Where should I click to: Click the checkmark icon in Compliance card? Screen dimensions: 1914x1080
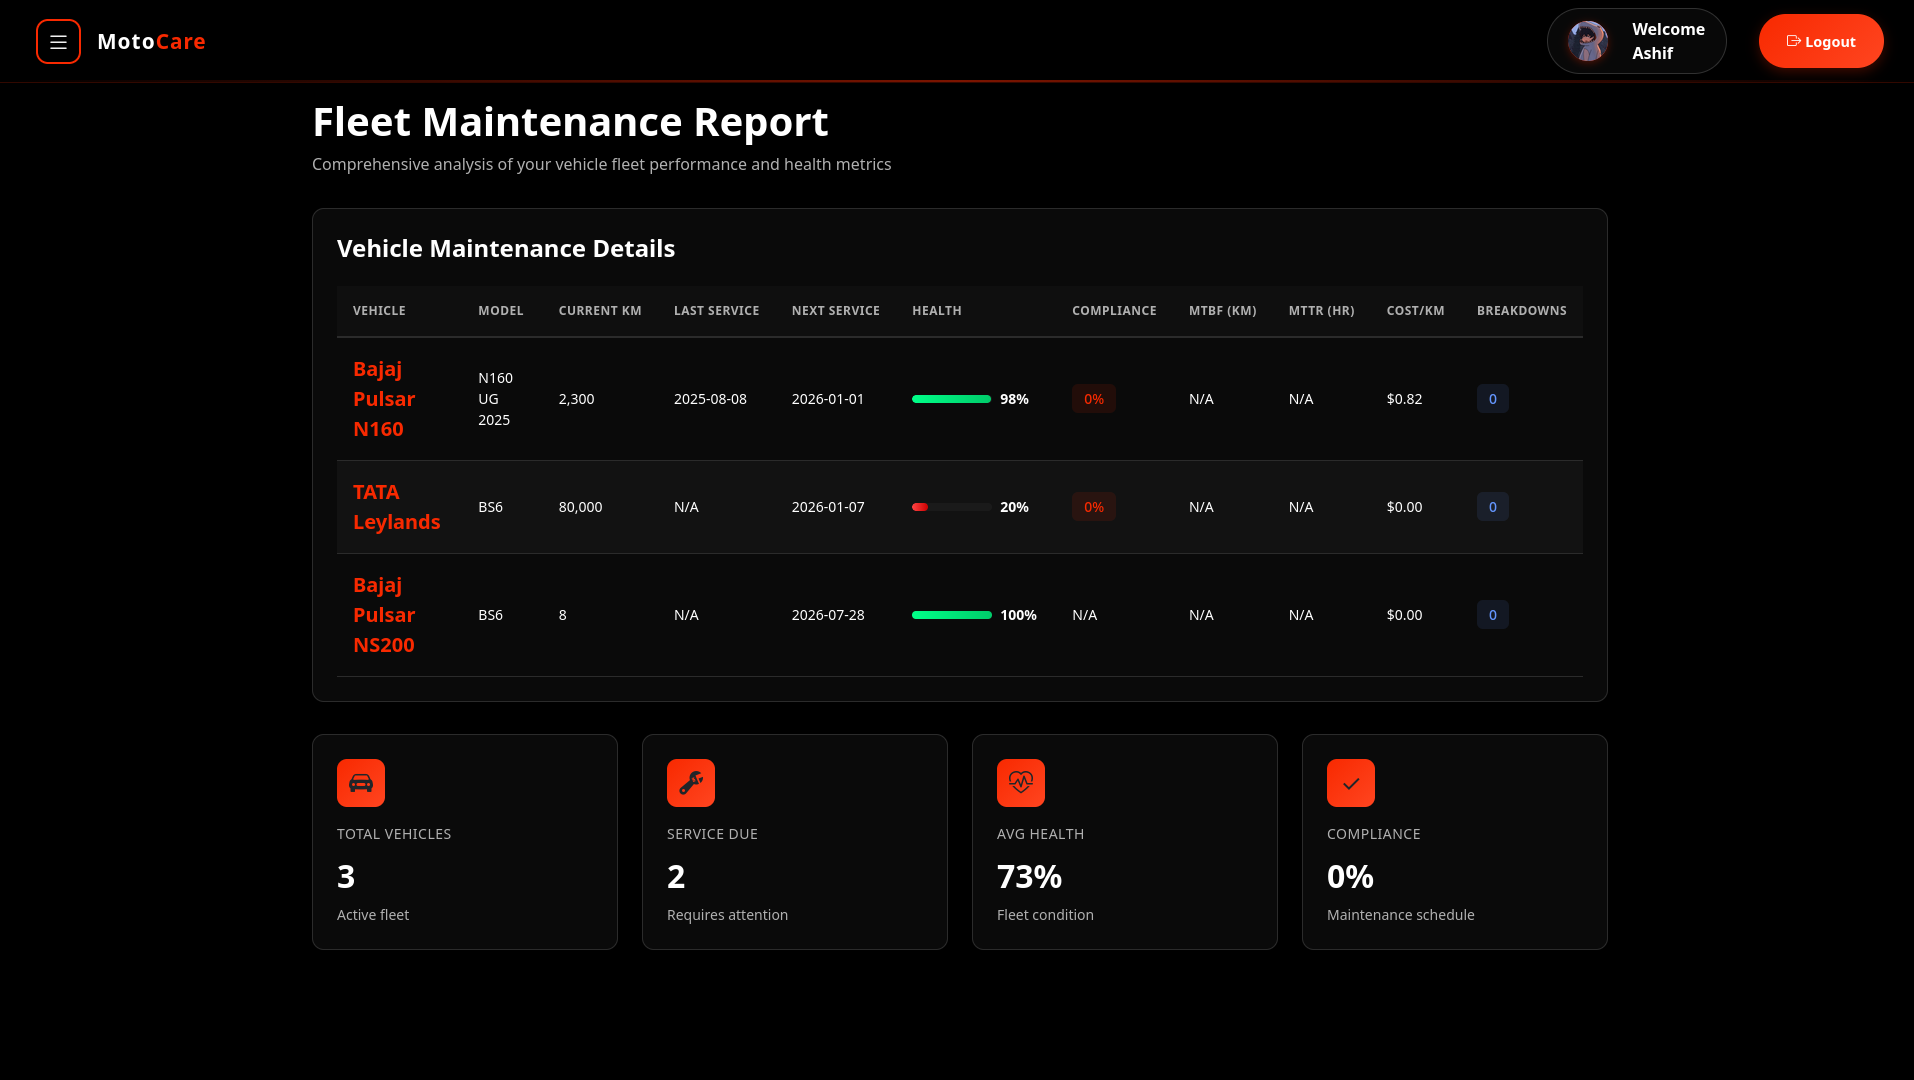tap(1351, 783)
